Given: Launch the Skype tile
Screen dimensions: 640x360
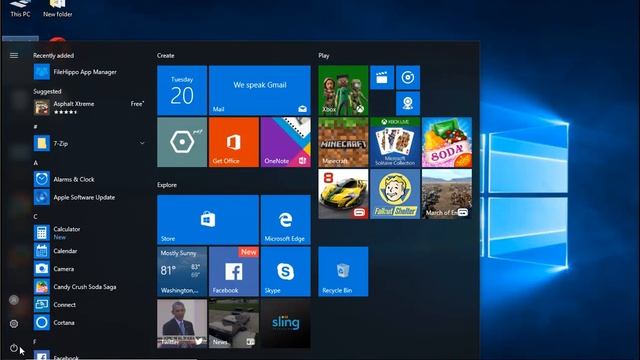Looking at the screenshot, I should click(x=286, y=271).
